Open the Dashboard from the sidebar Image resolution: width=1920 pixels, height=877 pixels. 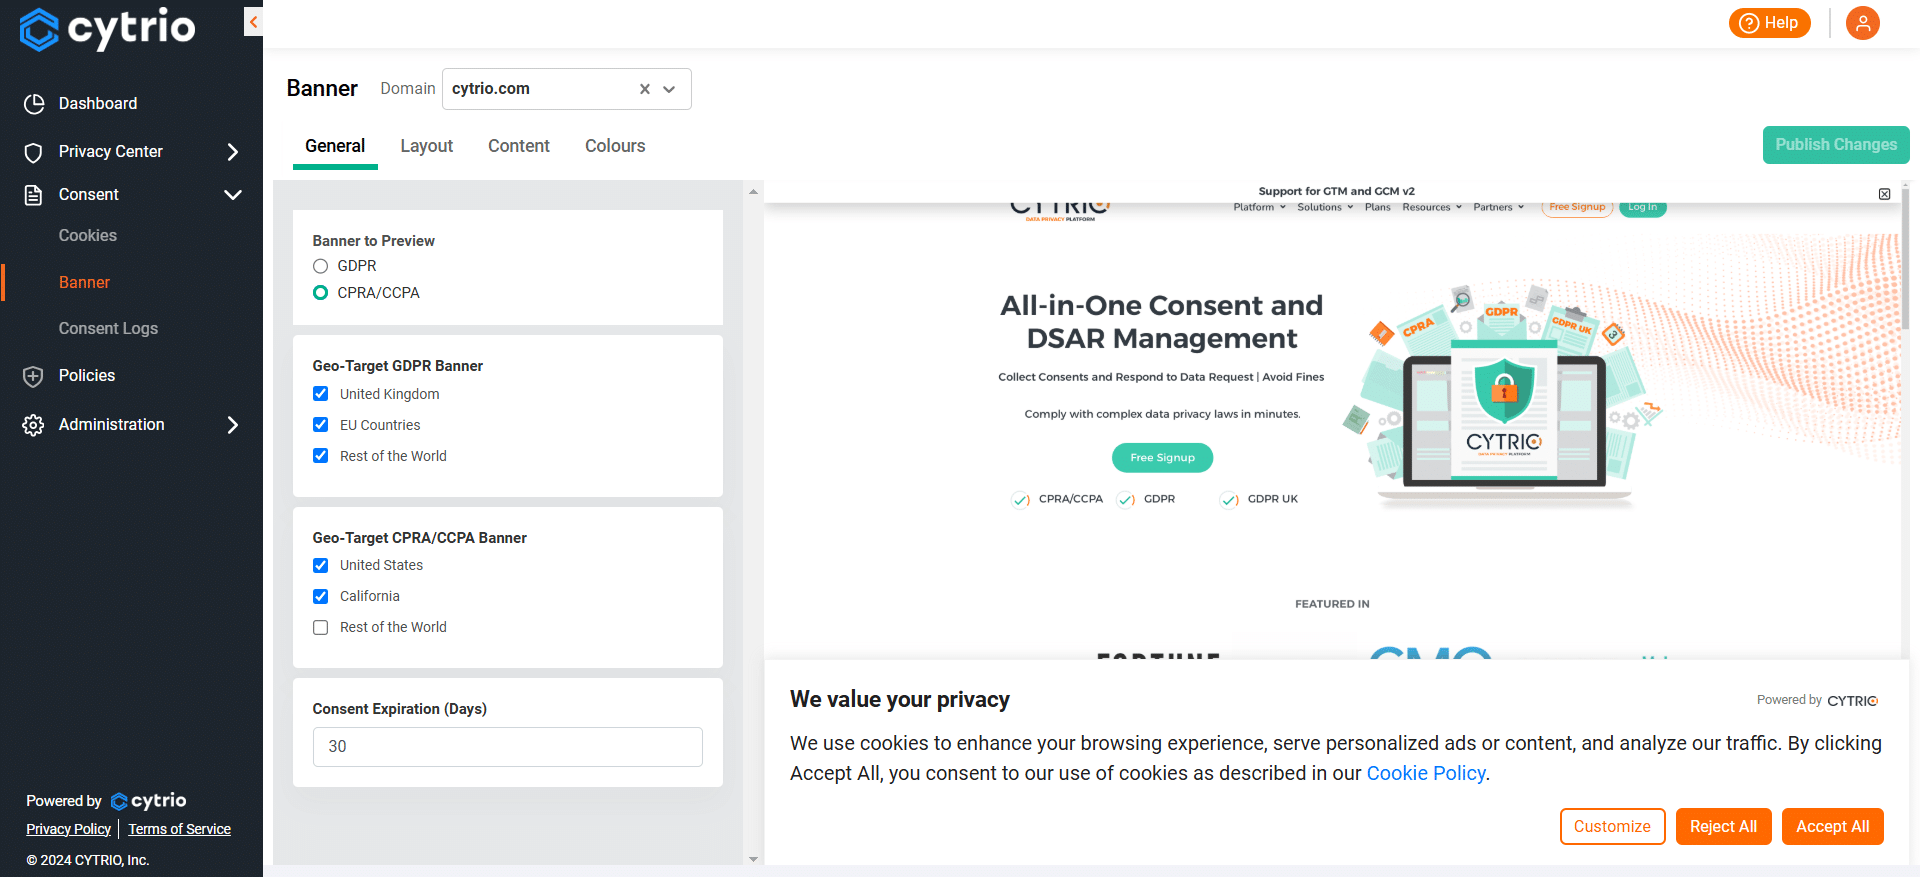coord(97,103)
